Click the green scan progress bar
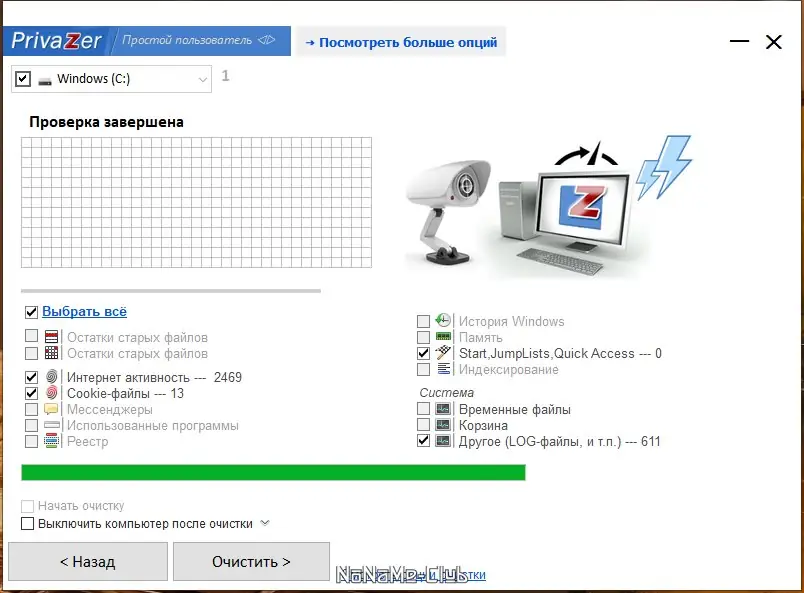Image resolution: width=804 pixels, height=593 pixels. pyautogui.click(x=273, y=472)
